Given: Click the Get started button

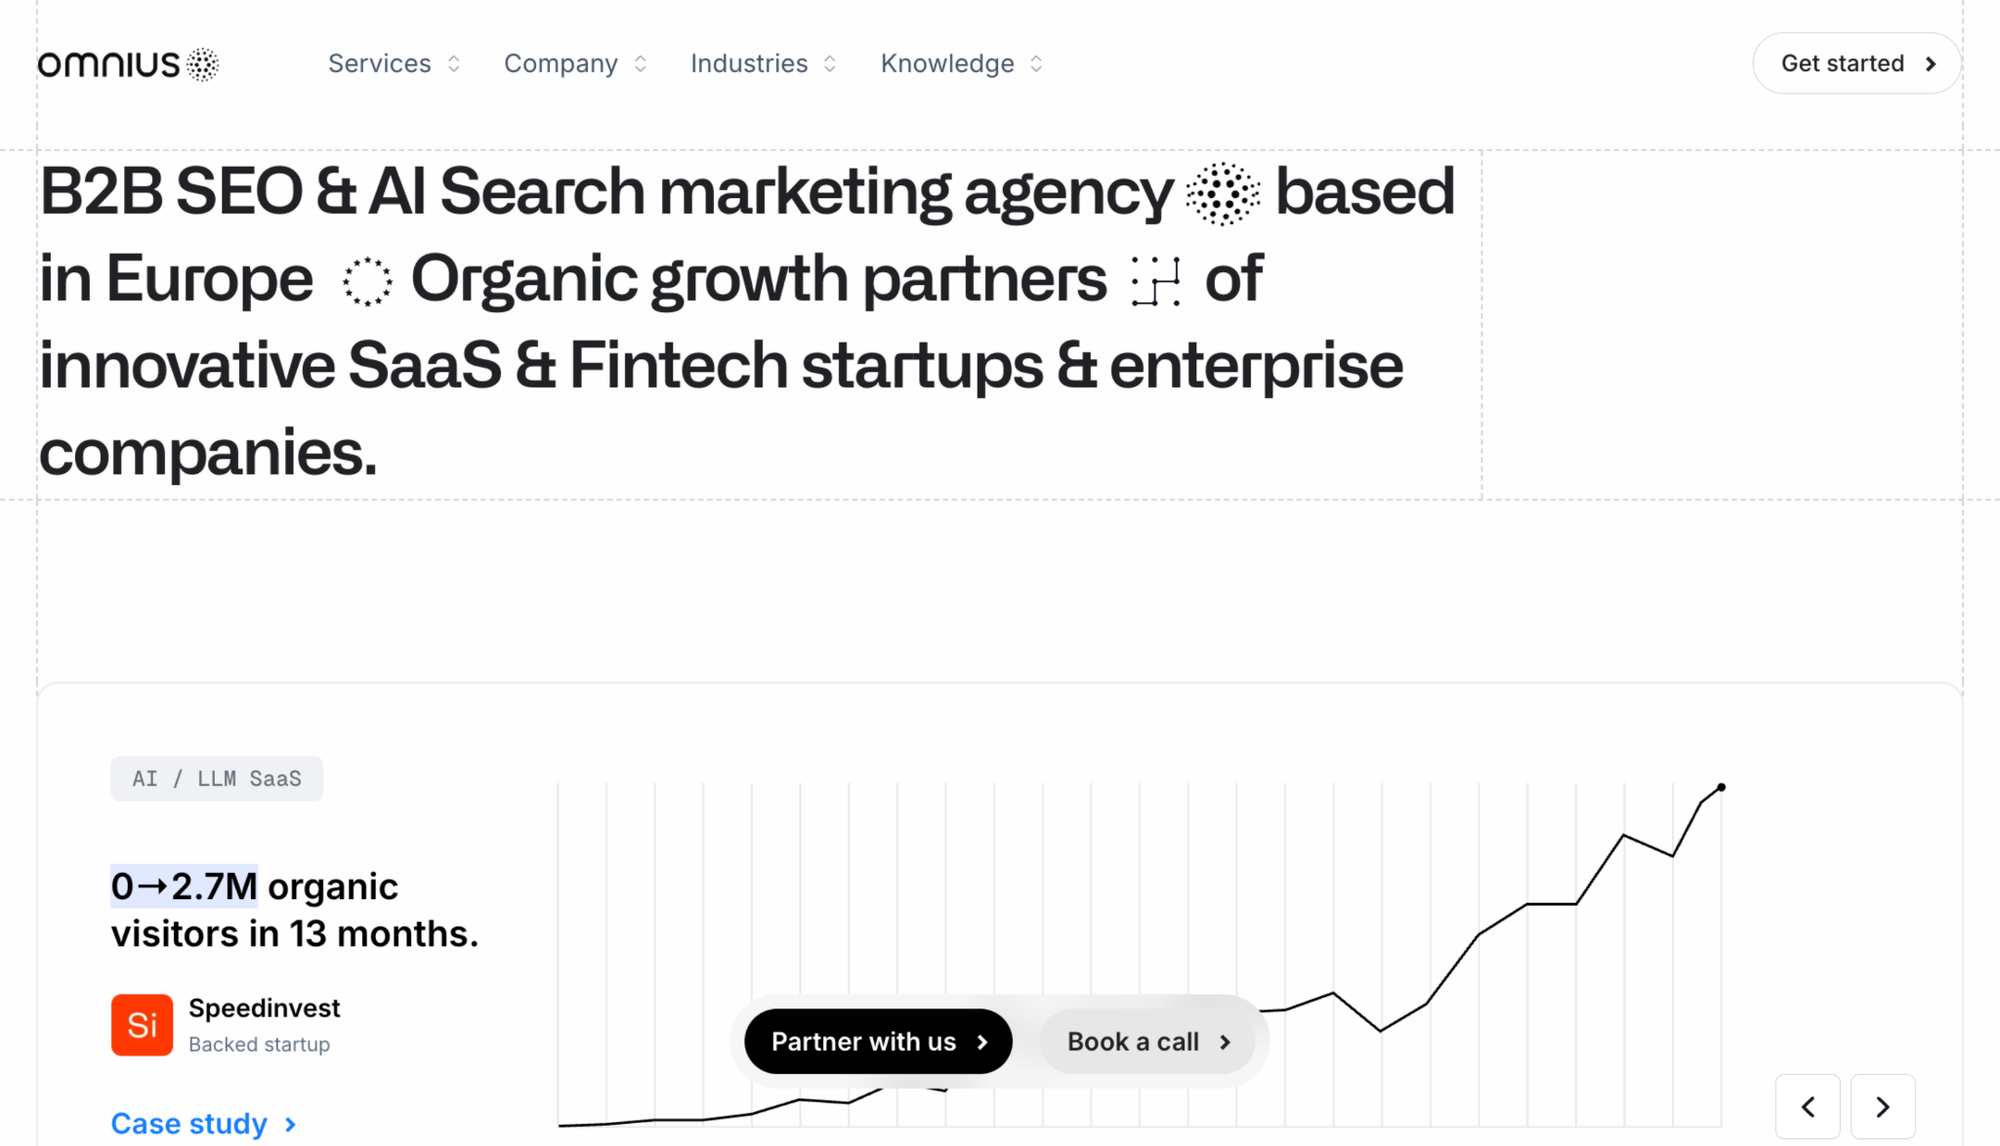Looking at the screenshot, I should (x=1857, y=64).
